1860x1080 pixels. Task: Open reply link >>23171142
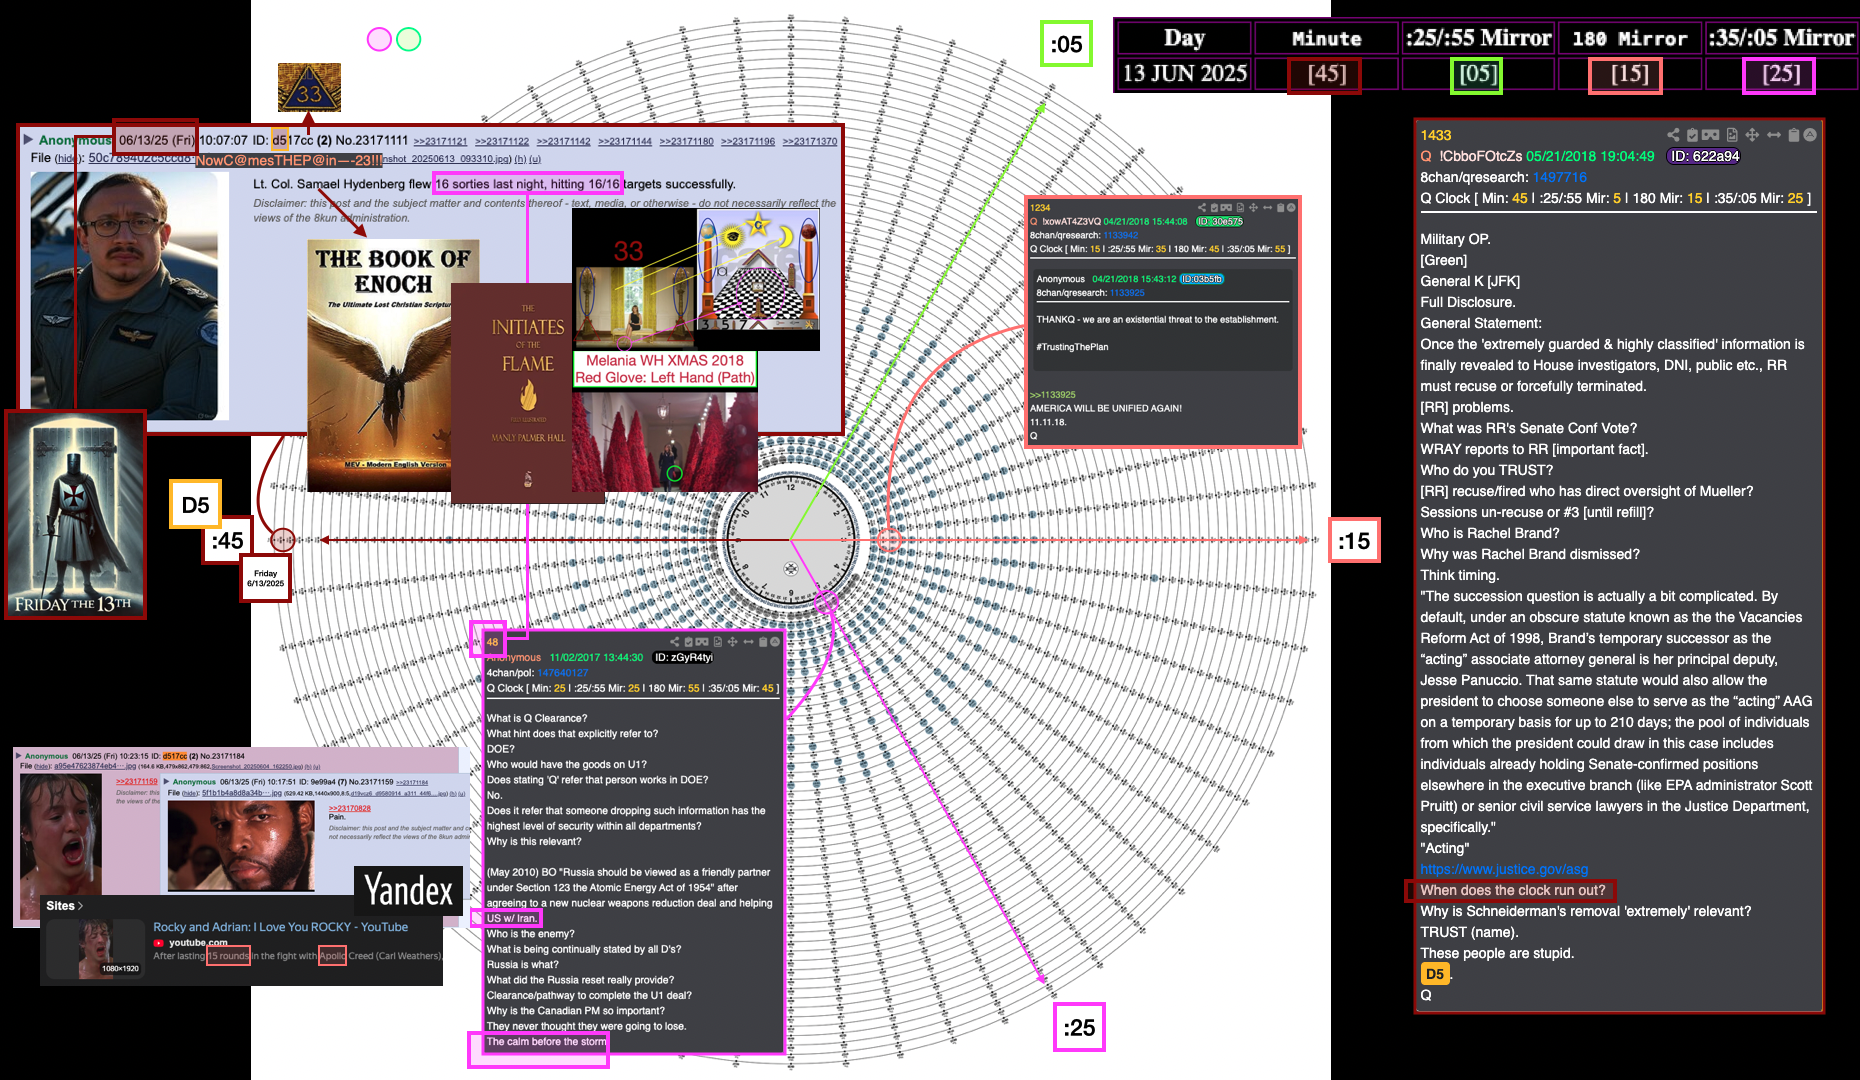(564, 142)
